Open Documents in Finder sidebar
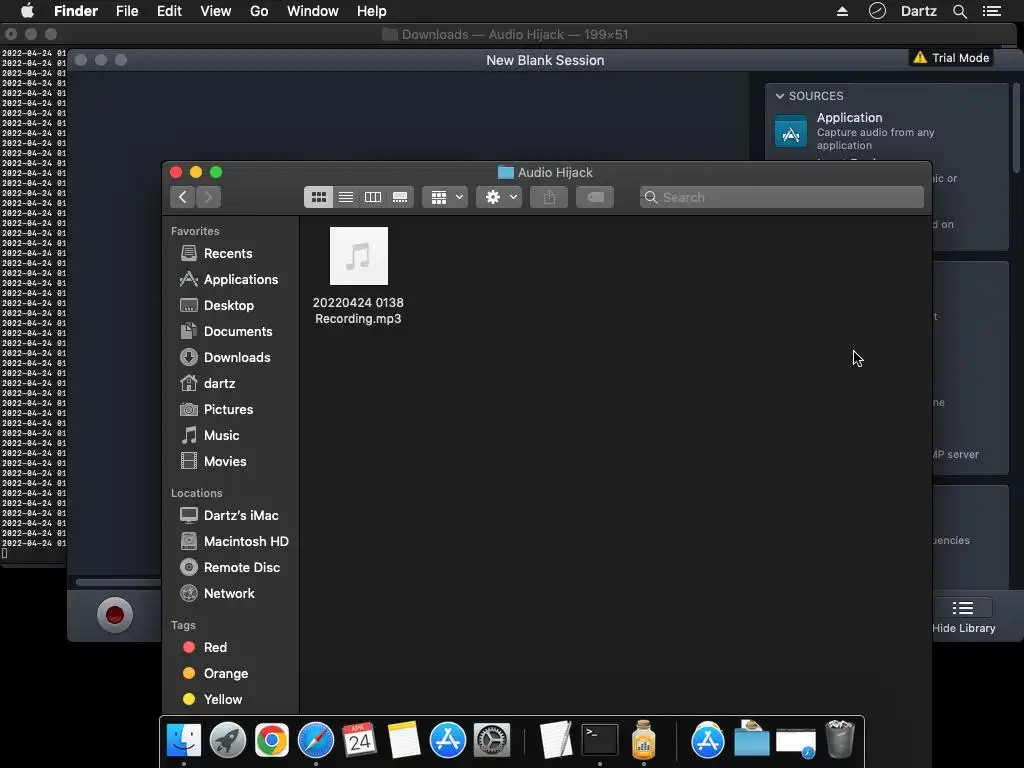The width and height of the screenshot is (1024, 768). (x=227, y=332)
